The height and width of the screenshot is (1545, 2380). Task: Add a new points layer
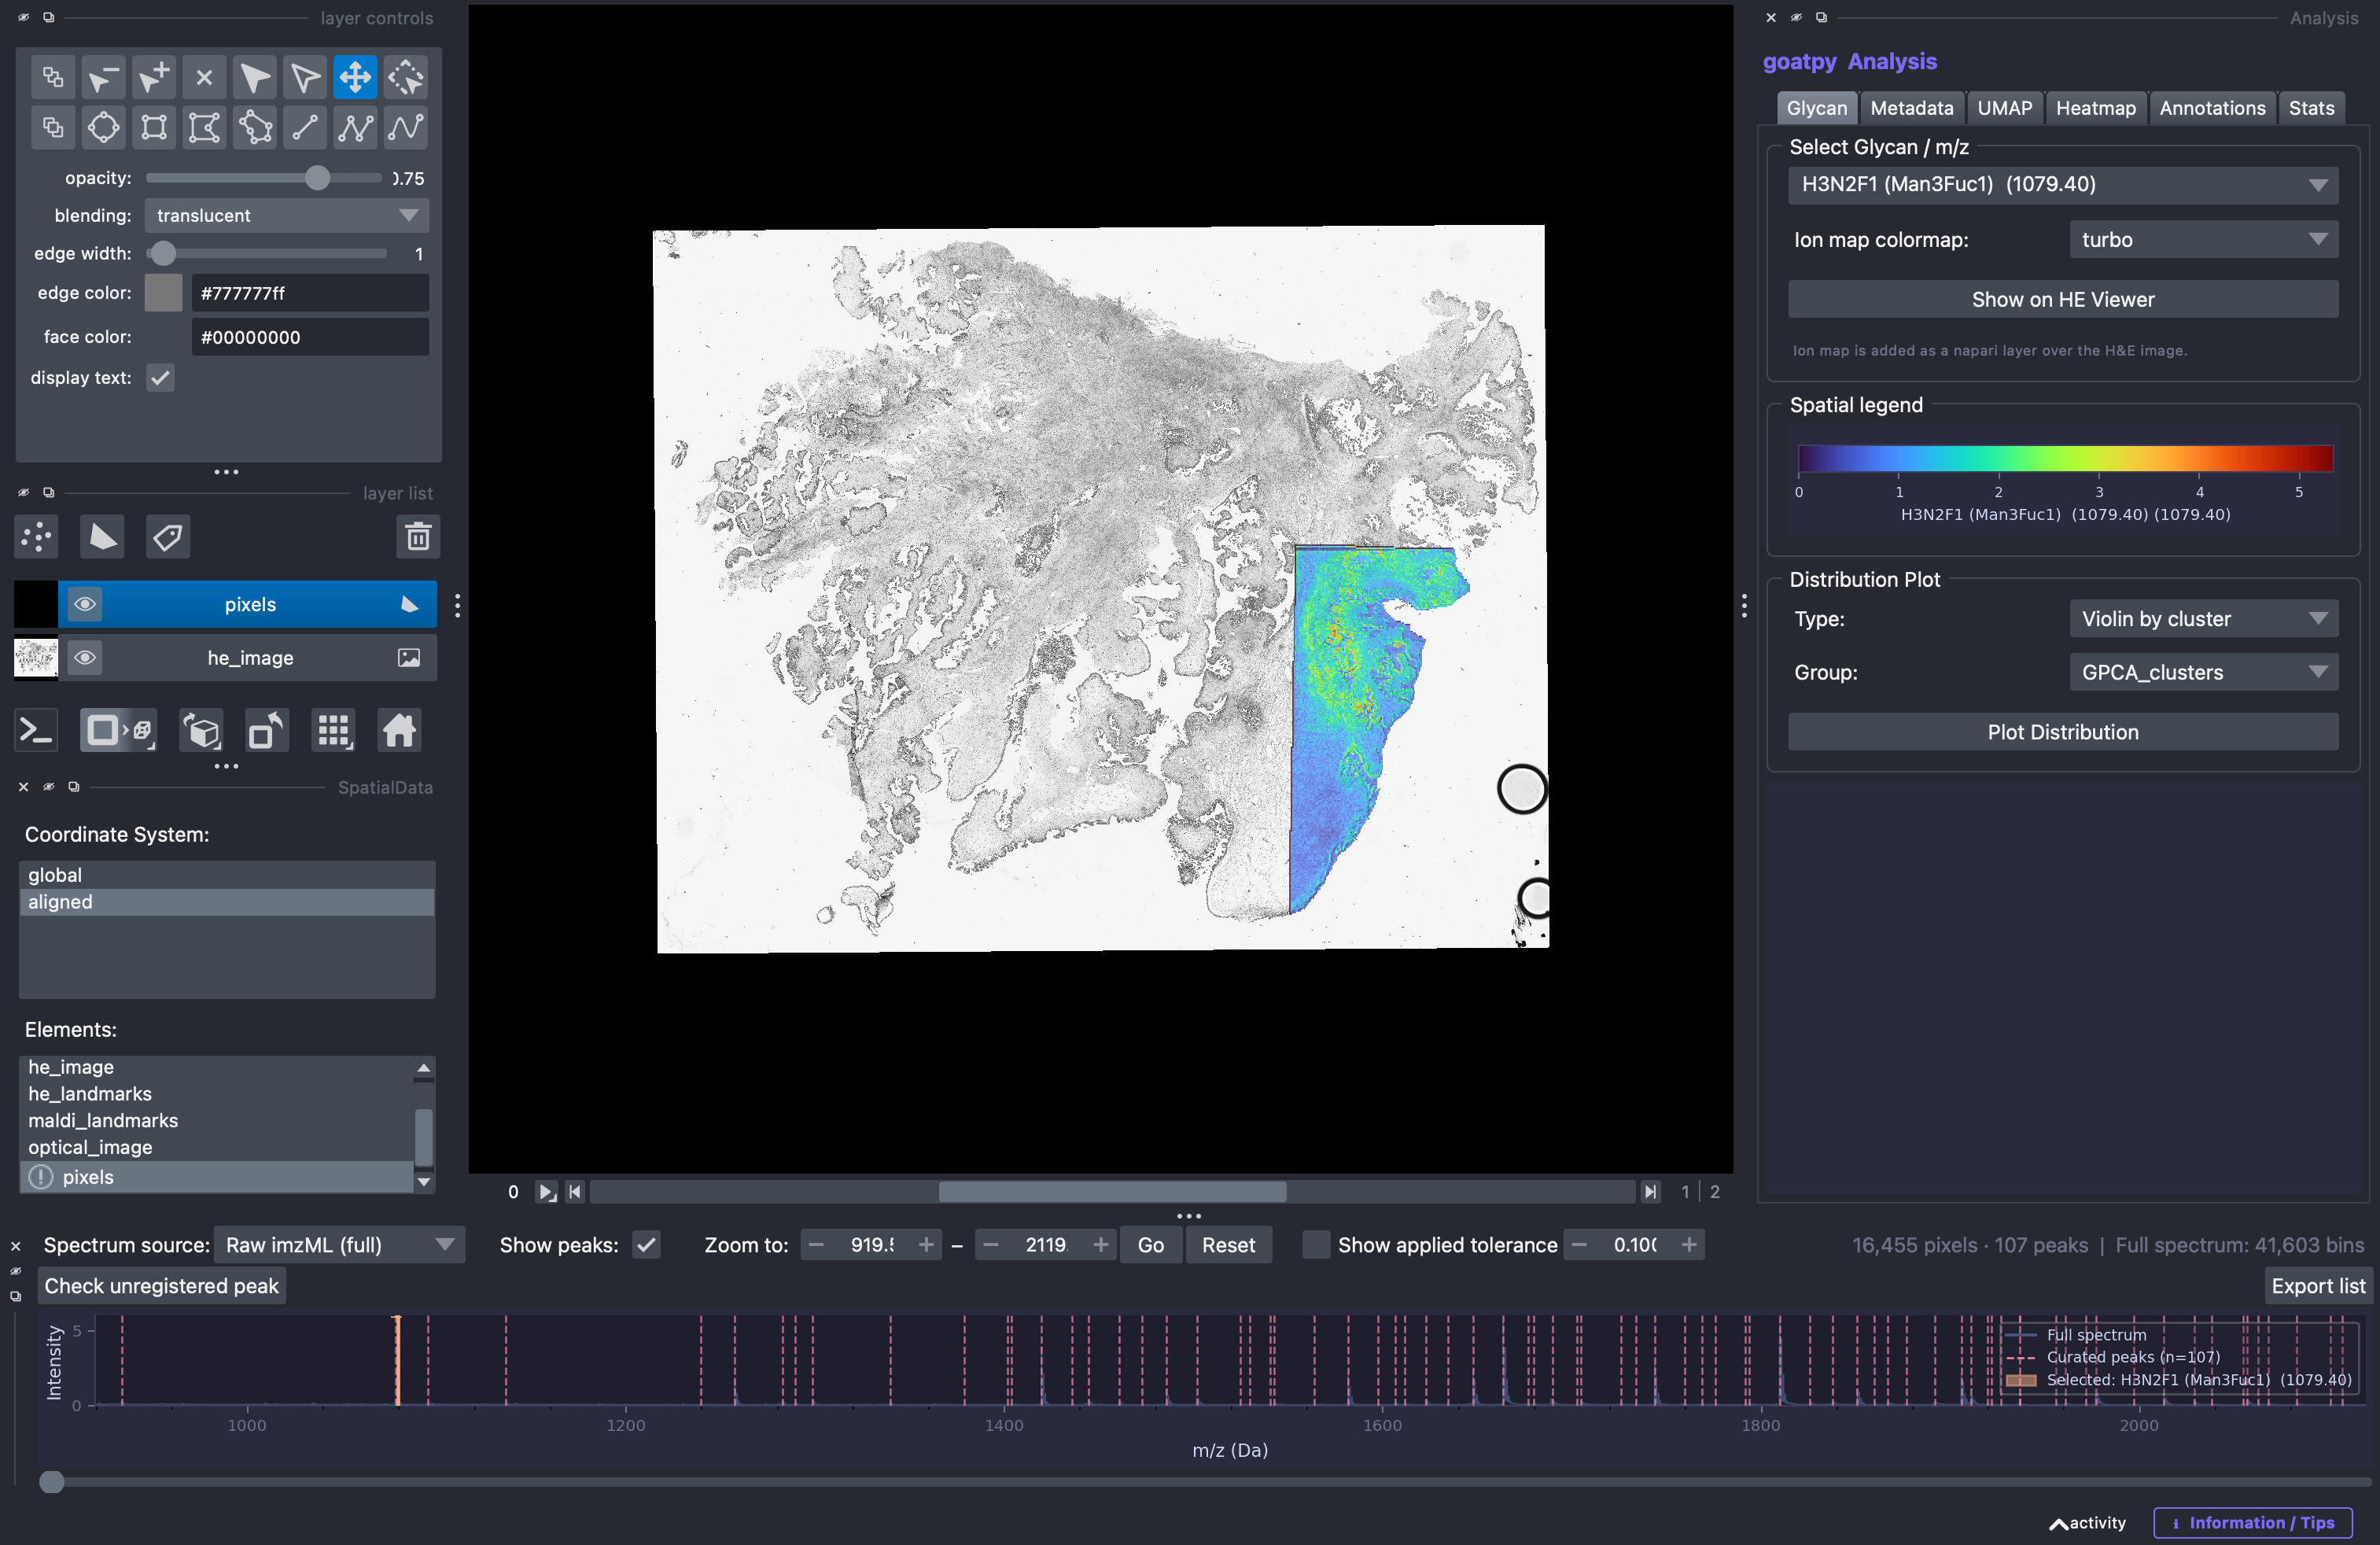click(37, 537)
